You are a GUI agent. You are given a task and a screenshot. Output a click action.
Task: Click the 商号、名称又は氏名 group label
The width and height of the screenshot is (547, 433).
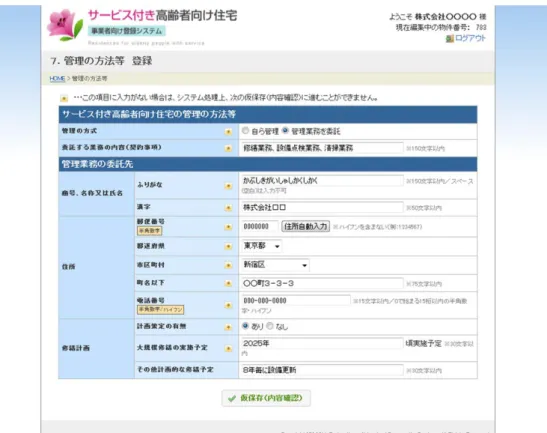92,193
